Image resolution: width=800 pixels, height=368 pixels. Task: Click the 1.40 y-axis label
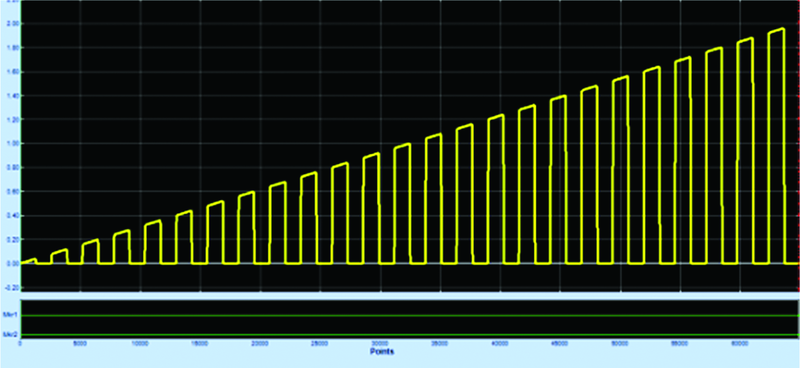tap(11, 95)
